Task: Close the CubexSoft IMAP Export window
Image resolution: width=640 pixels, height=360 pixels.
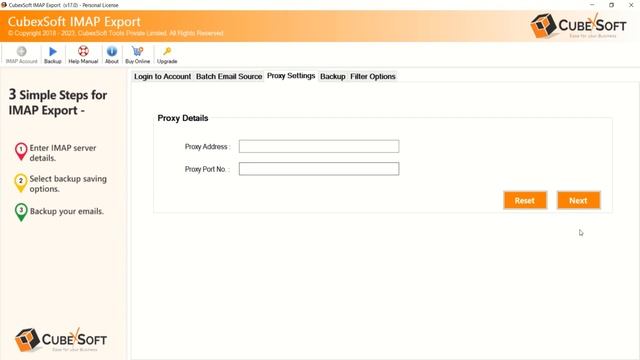Action: [631, 5]
